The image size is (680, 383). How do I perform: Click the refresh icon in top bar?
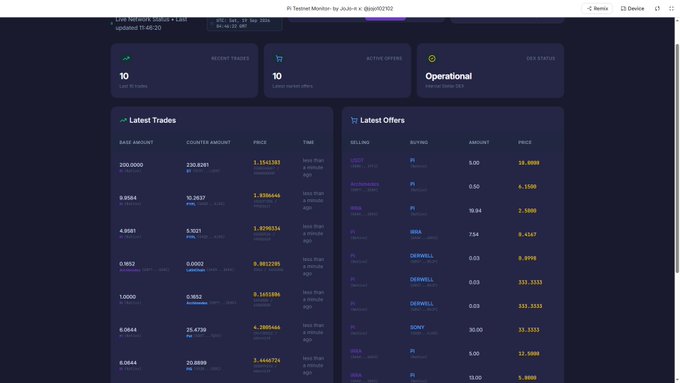pyautogui.click(x=657, y=8)
